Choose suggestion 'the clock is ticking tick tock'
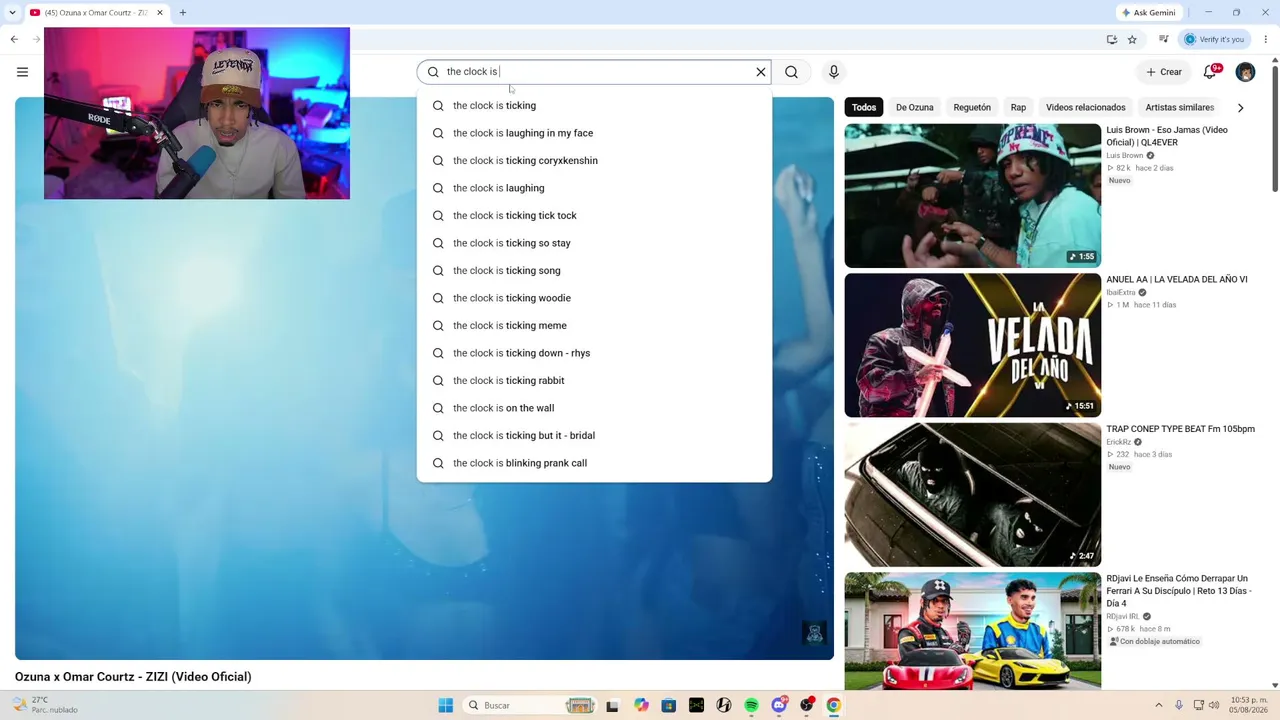Viewport: 1280px width, 720px height. [594, 215]
